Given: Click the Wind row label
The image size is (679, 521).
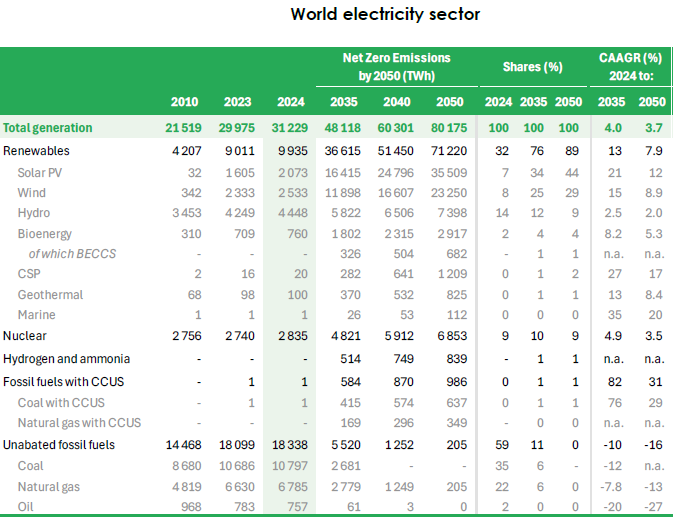Looking at the screenshot, I should [32, 192].
